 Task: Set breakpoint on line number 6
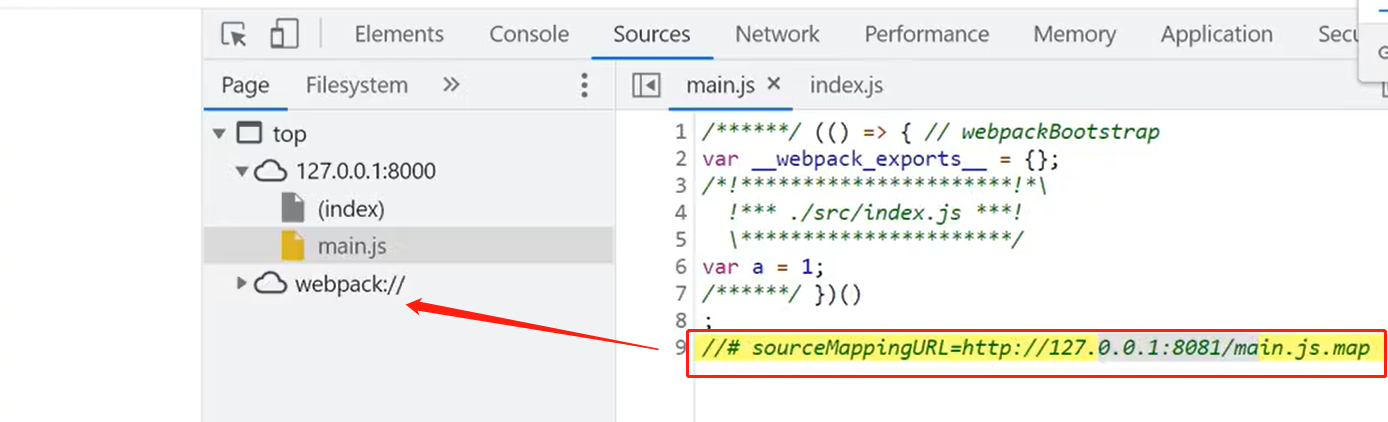coord(681,267)
